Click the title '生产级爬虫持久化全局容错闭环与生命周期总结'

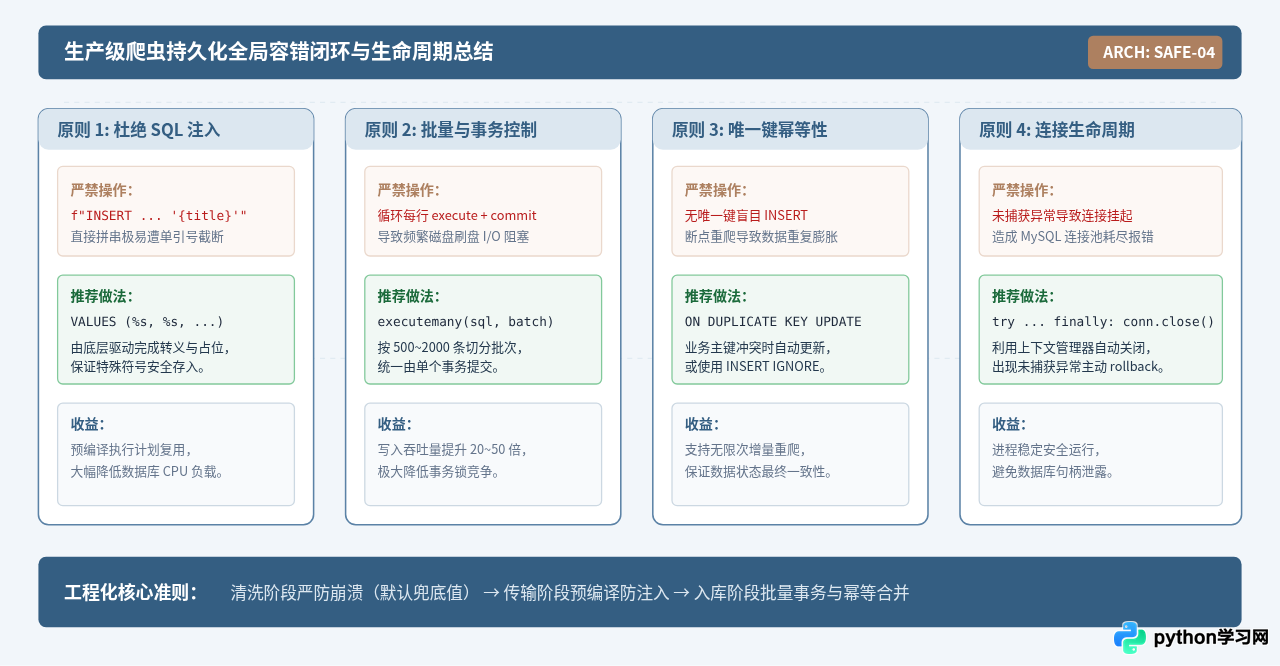point(279,52)
